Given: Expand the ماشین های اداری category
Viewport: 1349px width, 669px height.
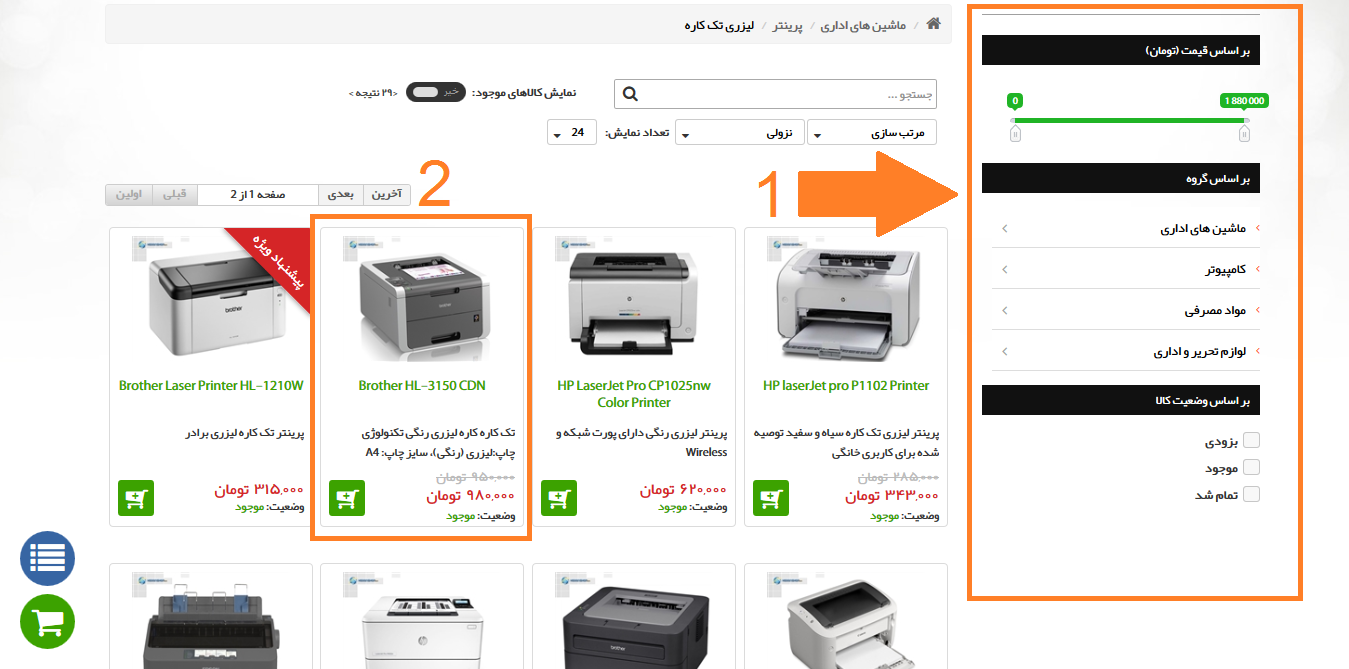Looking at the screenshot, I should tap(1126, 228).
